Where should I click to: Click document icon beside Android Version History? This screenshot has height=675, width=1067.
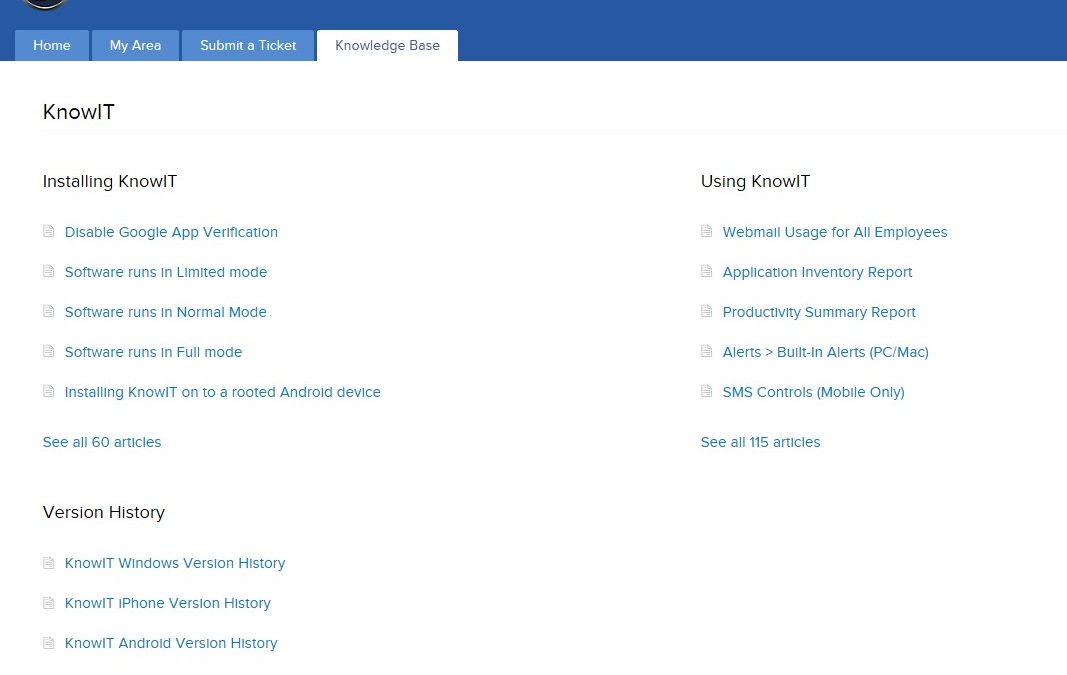pos(48,643)
